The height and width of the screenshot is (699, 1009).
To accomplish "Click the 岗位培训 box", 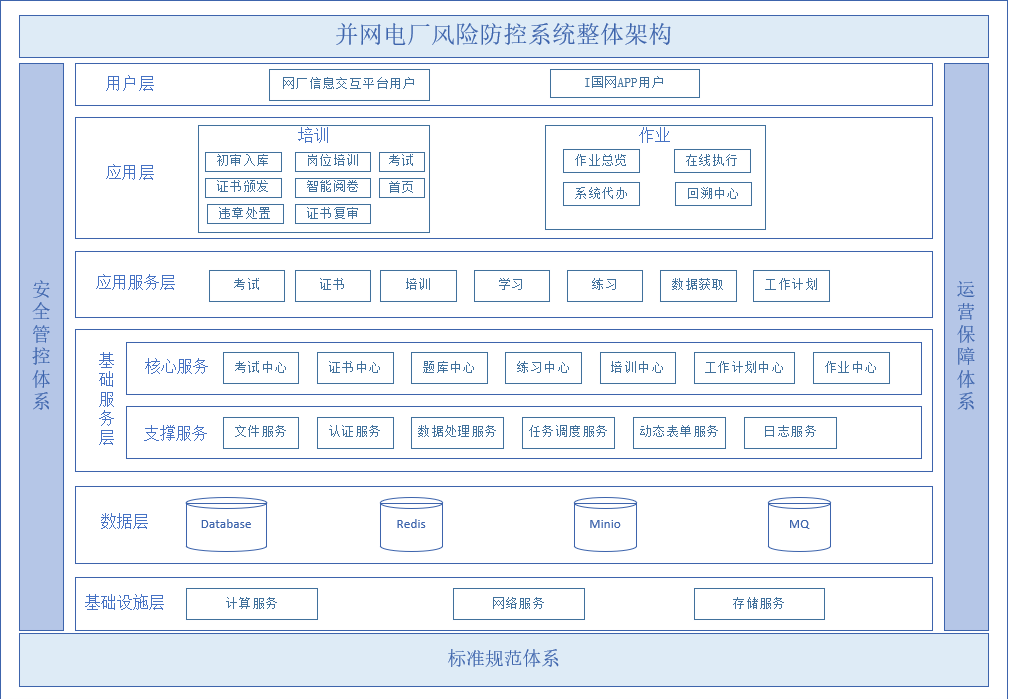I will tap(333, 161).
